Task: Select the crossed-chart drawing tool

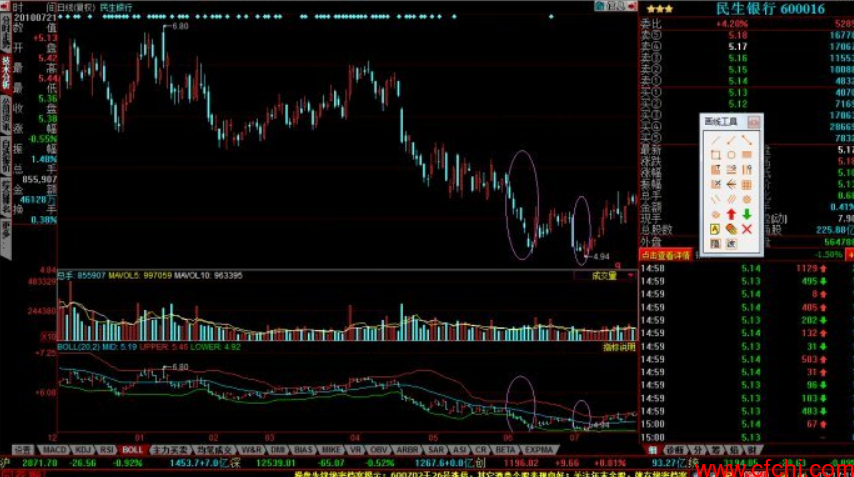Action: click(x=716, y=185)
